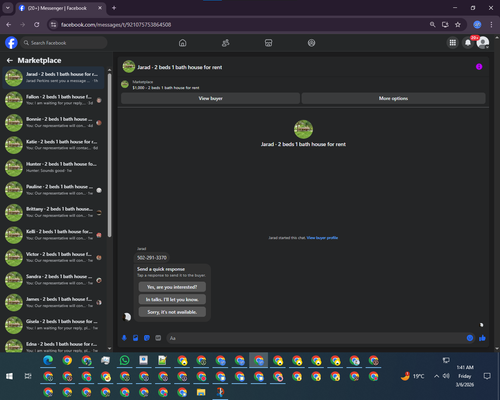
Task: Send the quick reply "Sorry, it's not available."
Action: point(172,312)
